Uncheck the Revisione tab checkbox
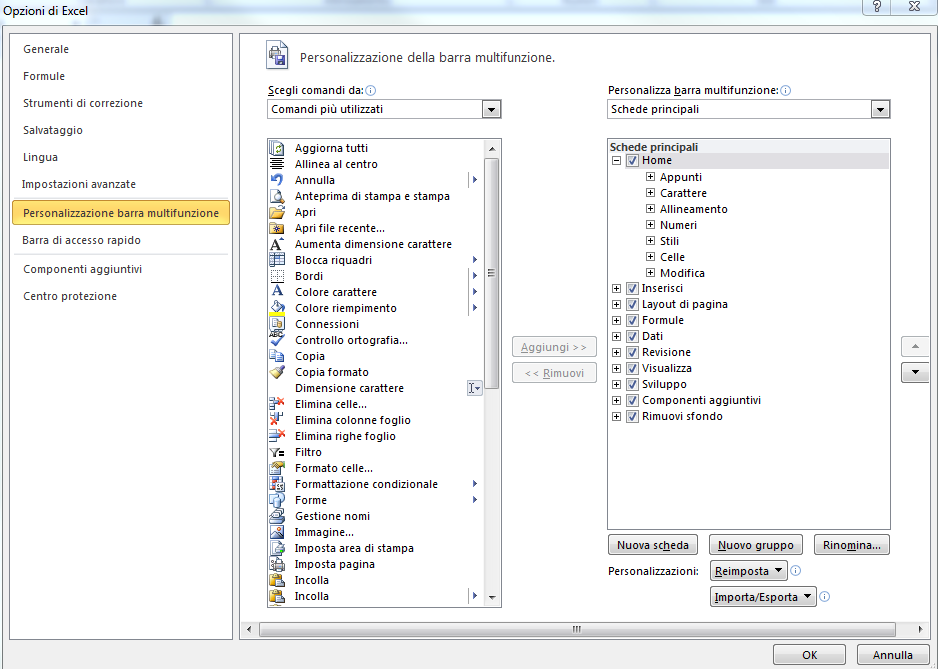The width and height of the screenshot is (938, 669). pyautogui.click(x=632, y=352)
